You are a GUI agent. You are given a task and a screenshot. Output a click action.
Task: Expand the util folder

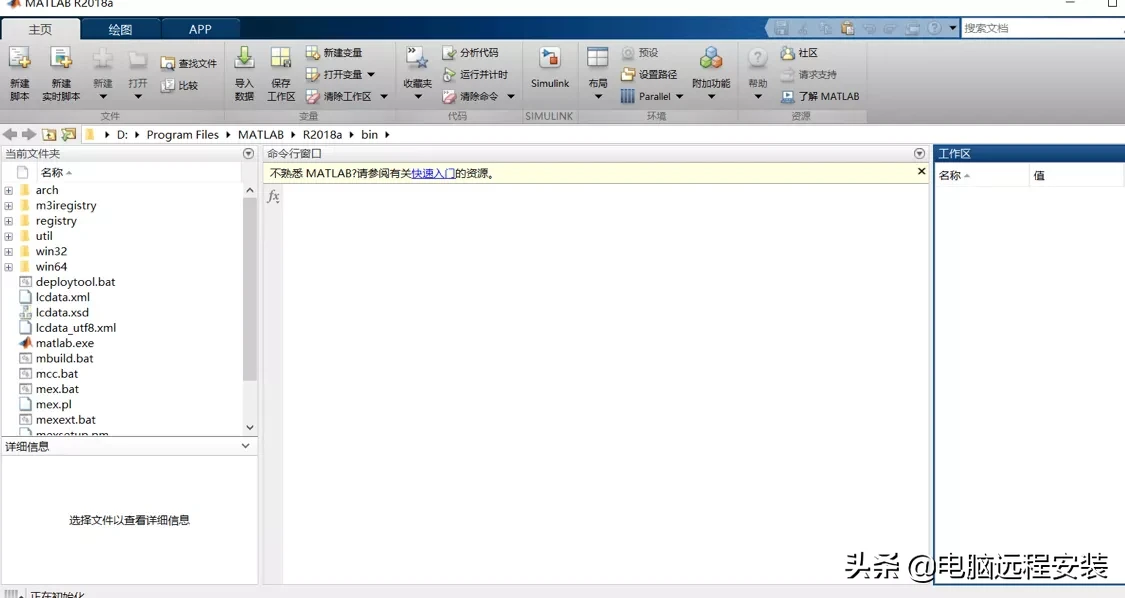[x=9, y=236]
